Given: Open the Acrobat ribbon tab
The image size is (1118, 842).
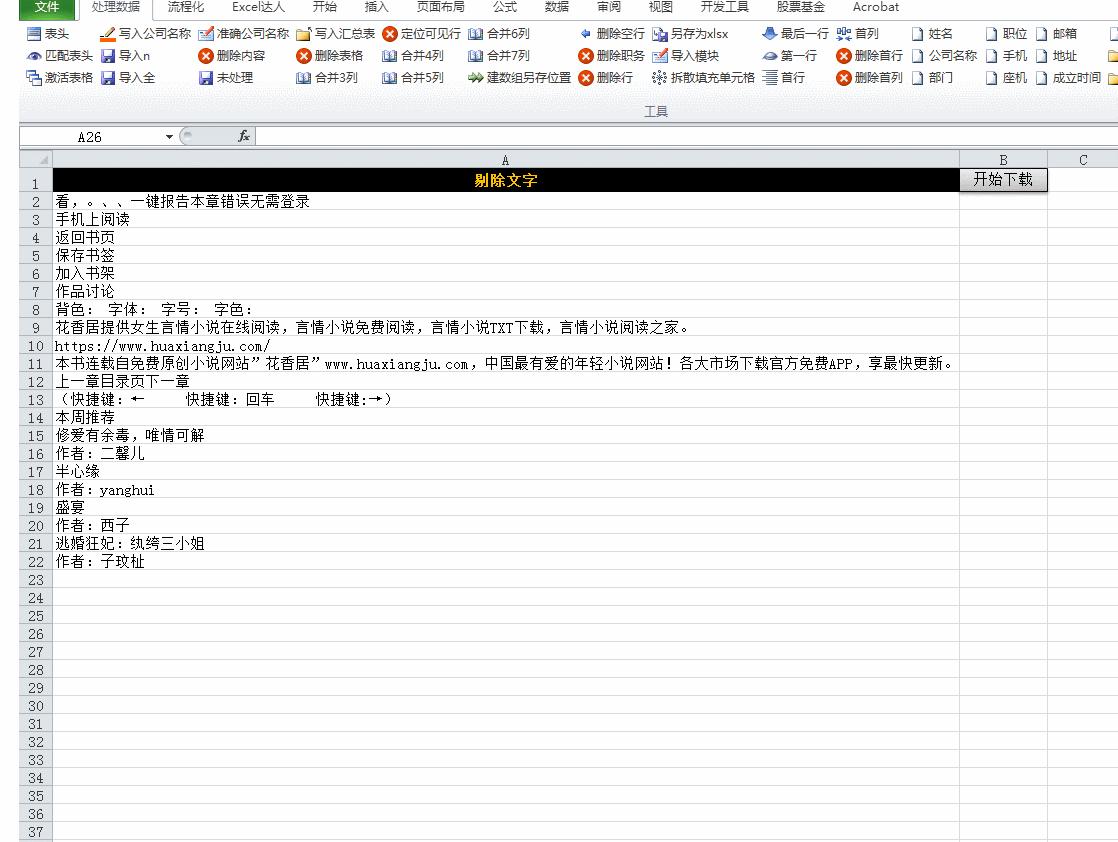Looking at the screenshot, I should point(876,8).
